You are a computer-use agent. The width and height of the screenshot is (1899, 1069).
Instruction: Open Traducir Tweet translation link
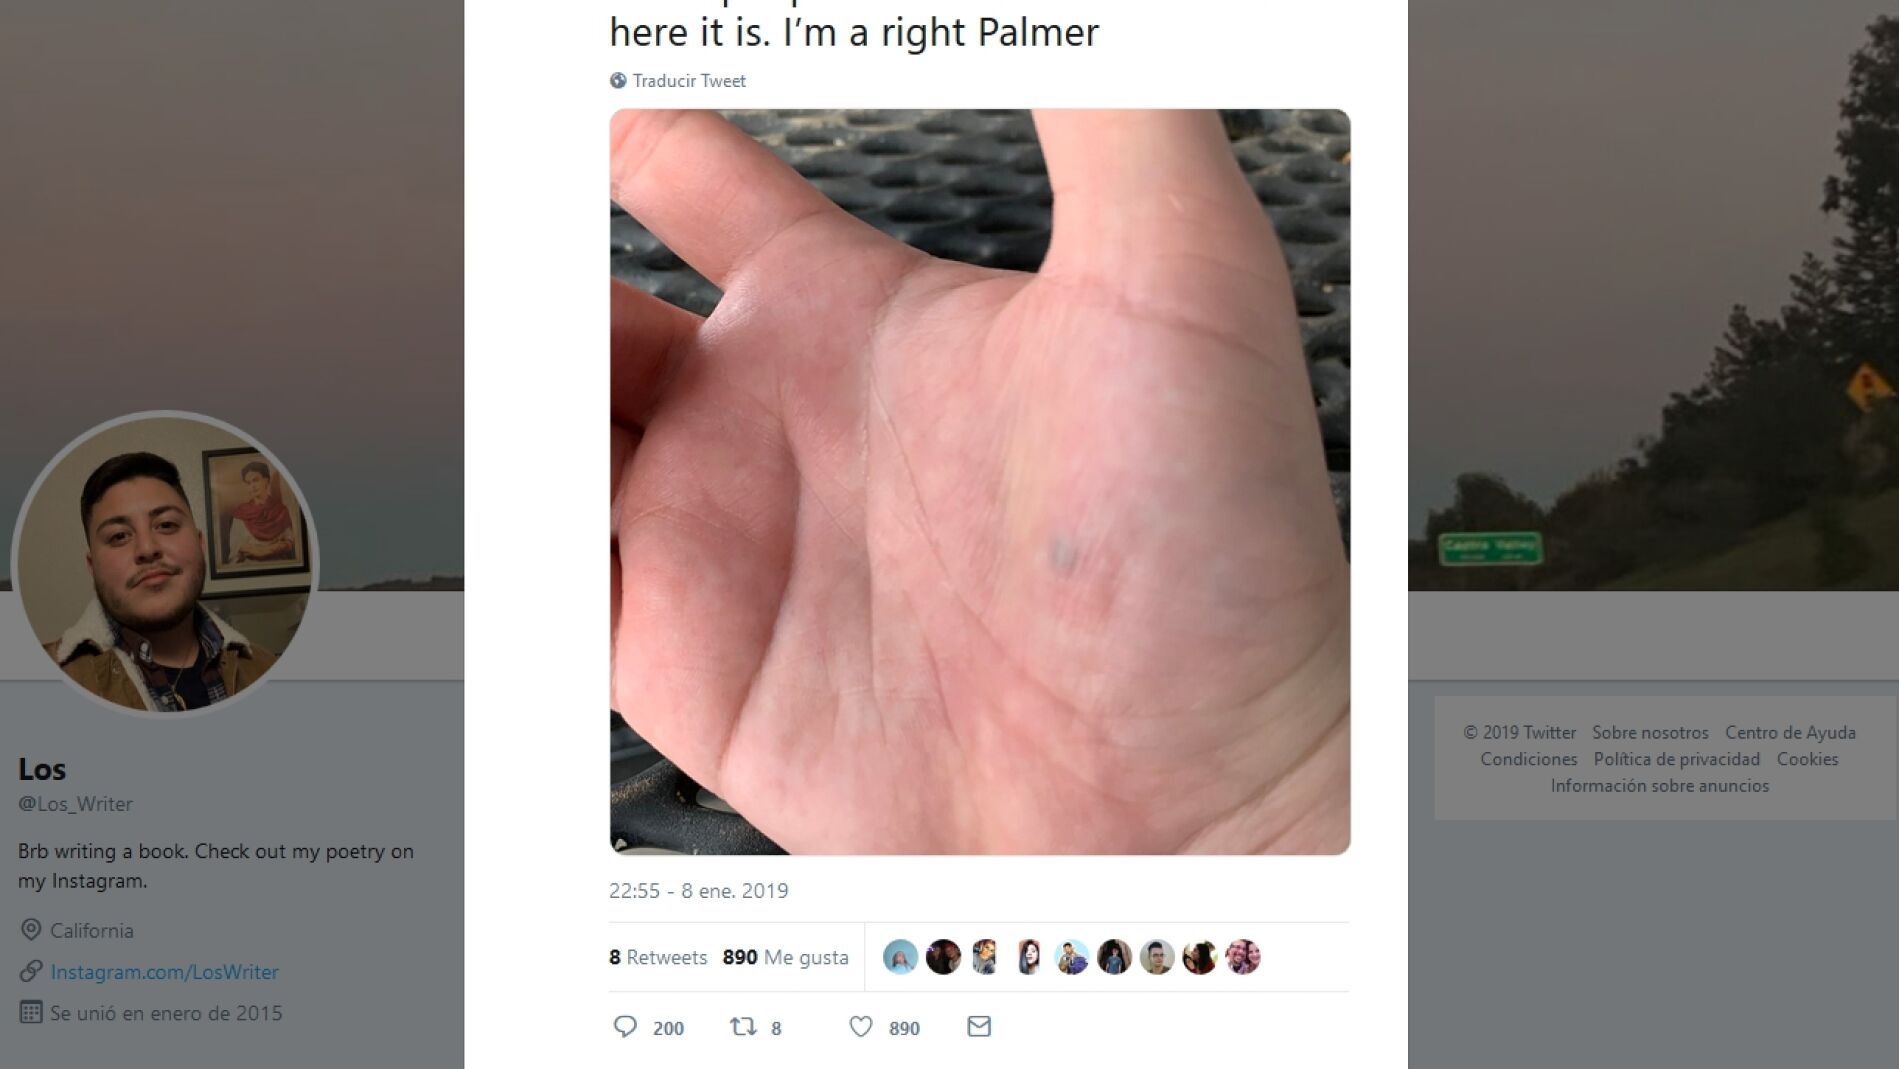point(689,81)
